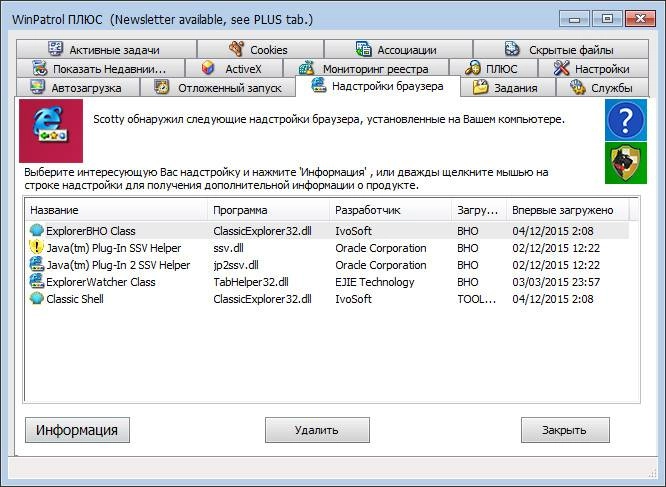666x487 pixels.
Task: Click the Службы gears icon
Action: (578, 87)
